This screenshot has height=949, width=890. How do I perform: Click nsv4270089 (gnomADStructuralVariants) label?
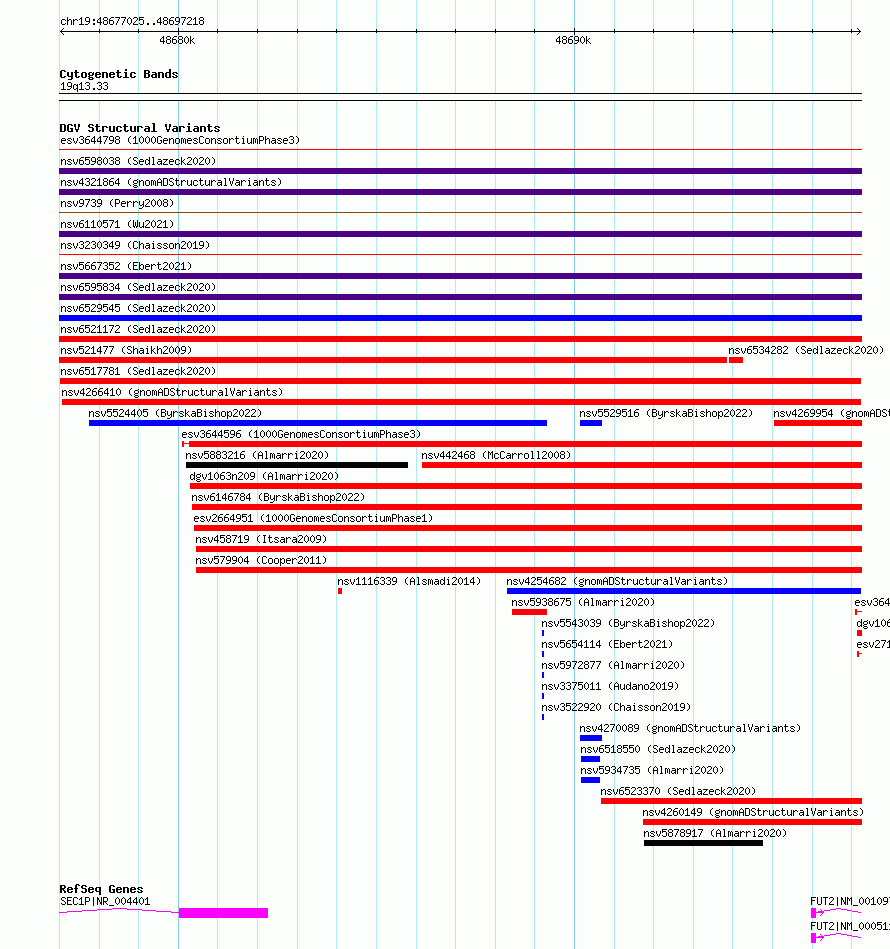[x=690, y=728]
